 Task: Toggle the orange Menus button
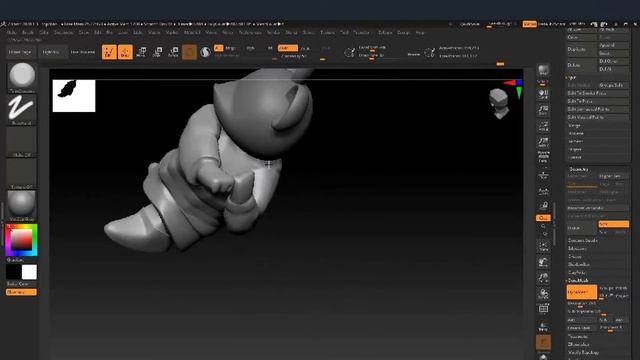tap(529, 24)
